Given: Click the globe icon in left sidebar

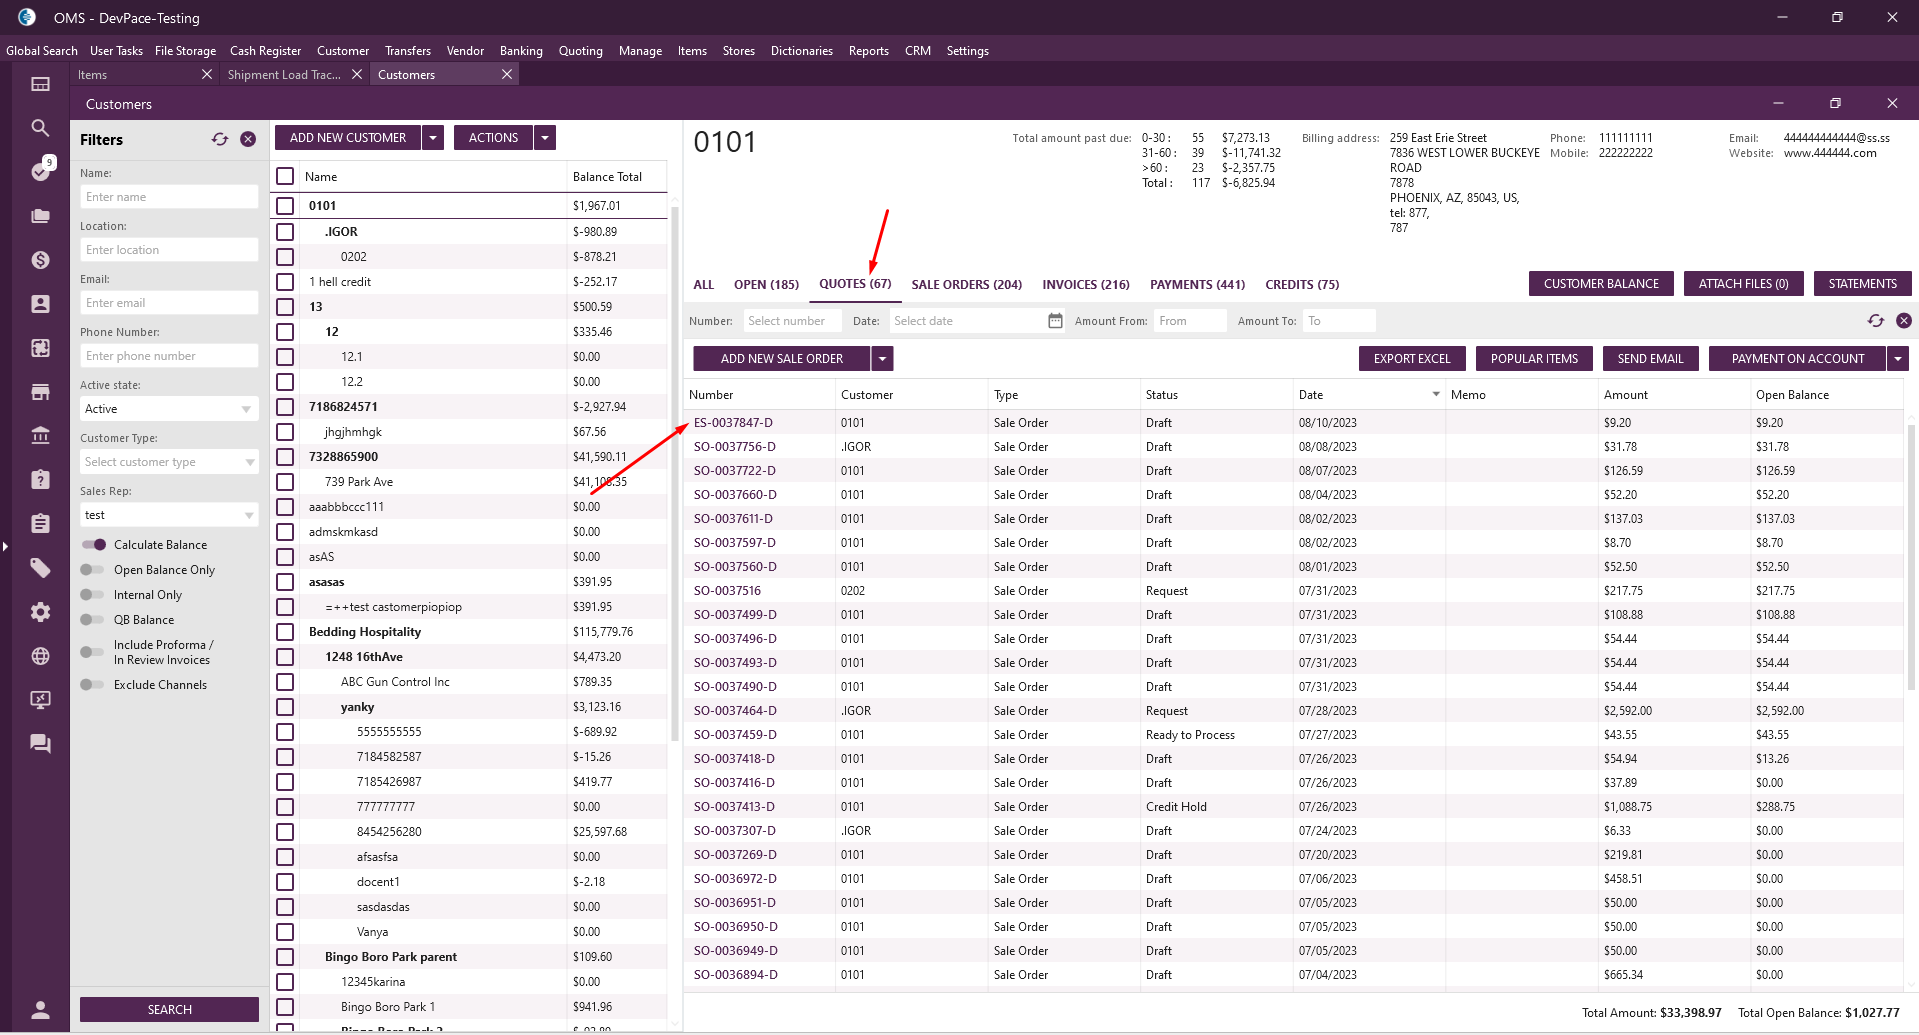Looking at the screenshot, I should pos(40,656).
